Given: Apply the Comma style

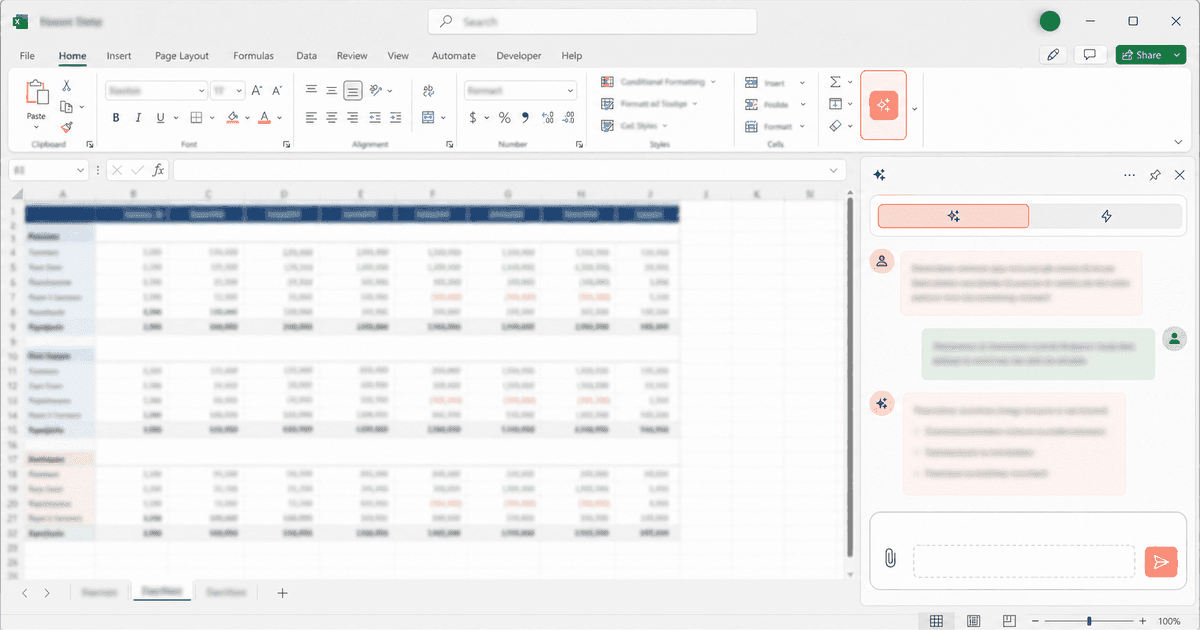Looking at the screenshot, I should click(x=524, y=118).
